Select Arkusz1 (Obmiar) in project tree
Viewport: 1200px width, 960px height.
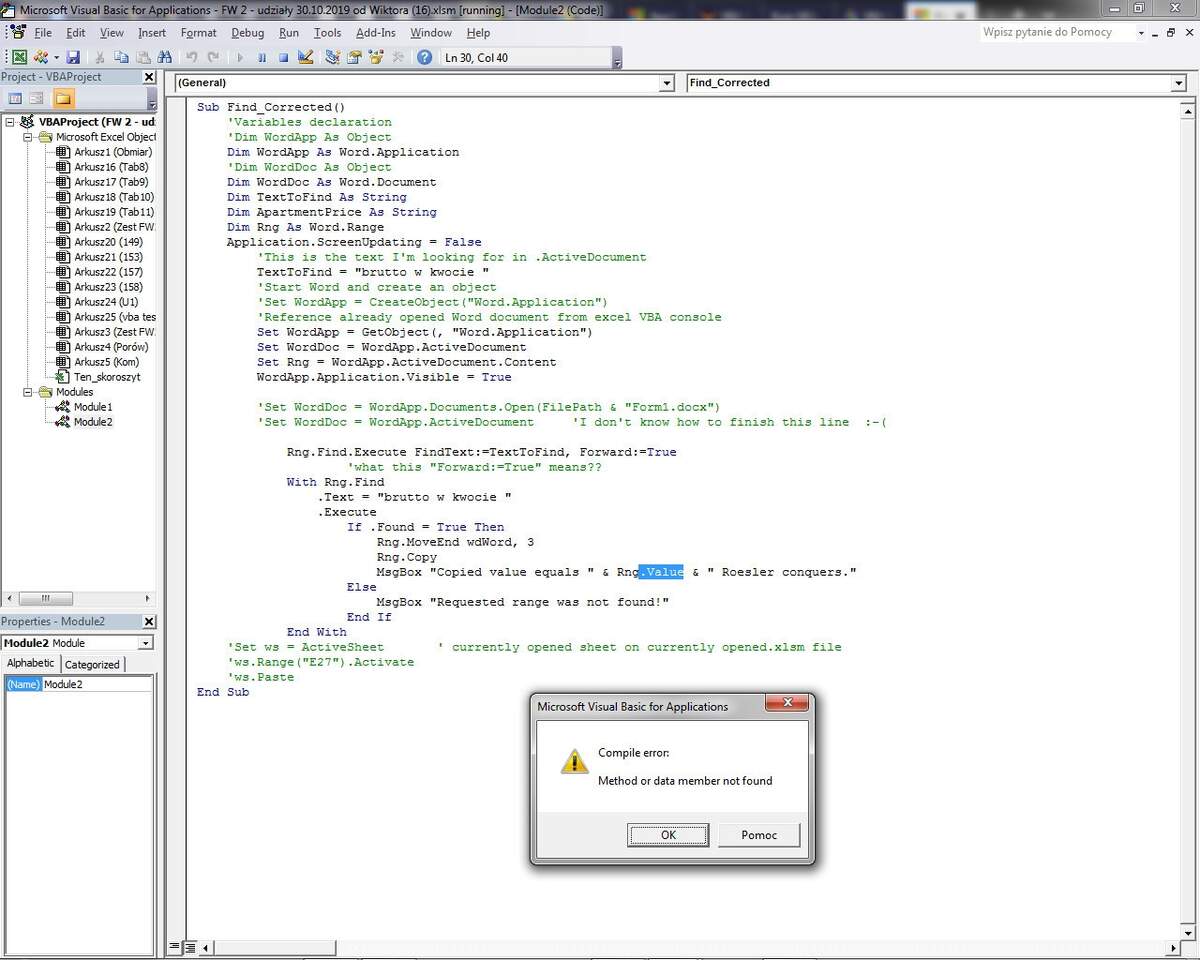113,152
